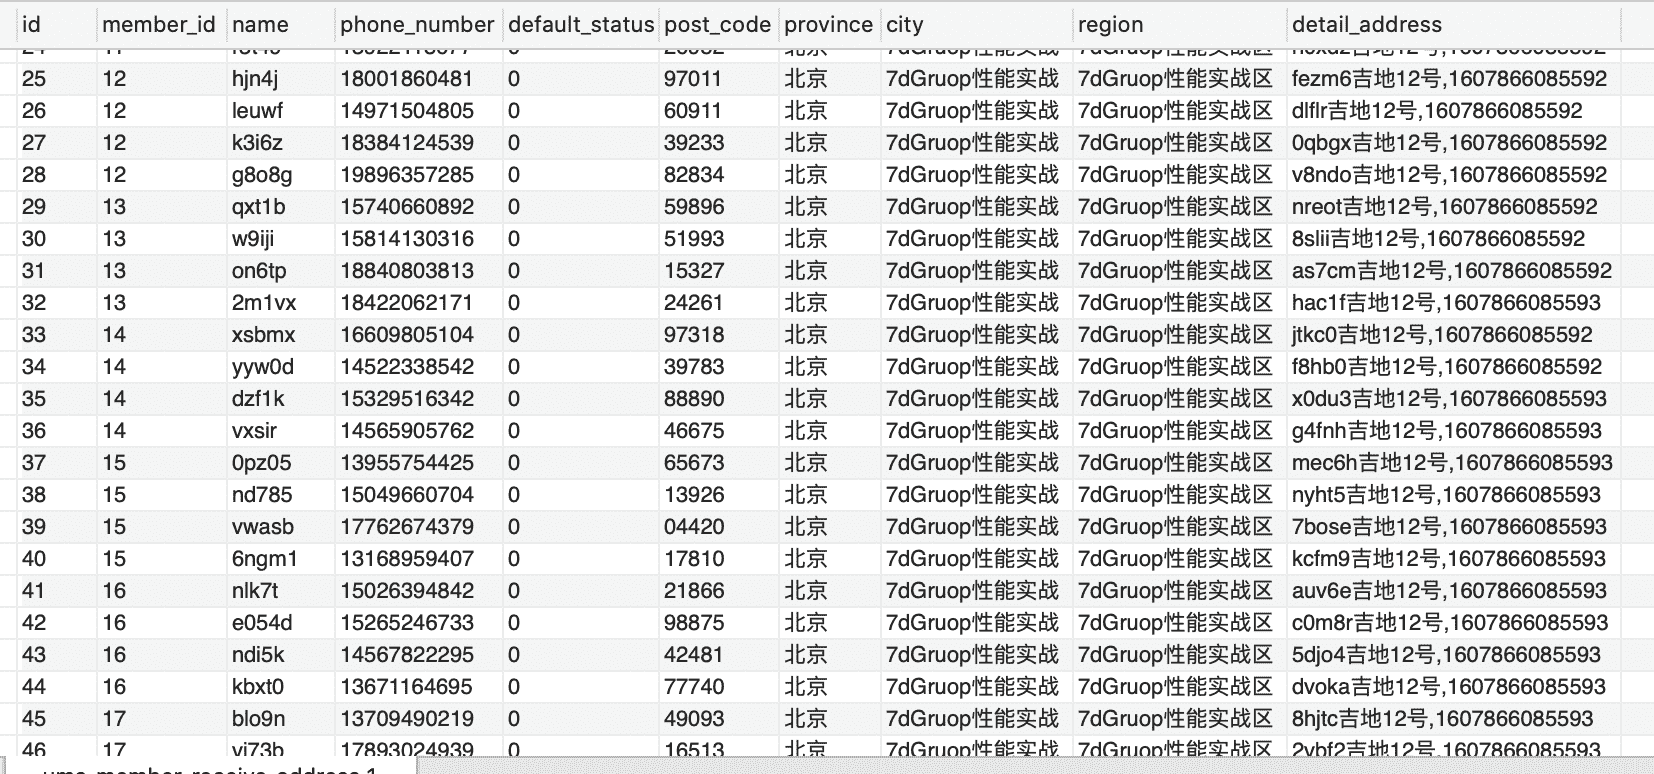1654x774 pixels.
Task: Select address starting with 8hjtc
Action: 1442,719
